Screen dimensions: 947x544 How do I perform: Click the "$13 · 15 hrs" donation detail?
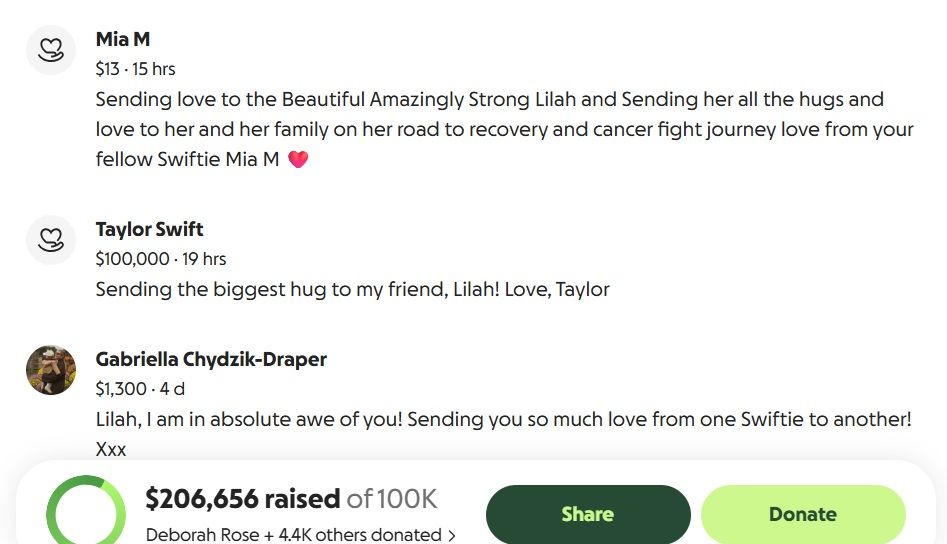click(x=135, y=69)
